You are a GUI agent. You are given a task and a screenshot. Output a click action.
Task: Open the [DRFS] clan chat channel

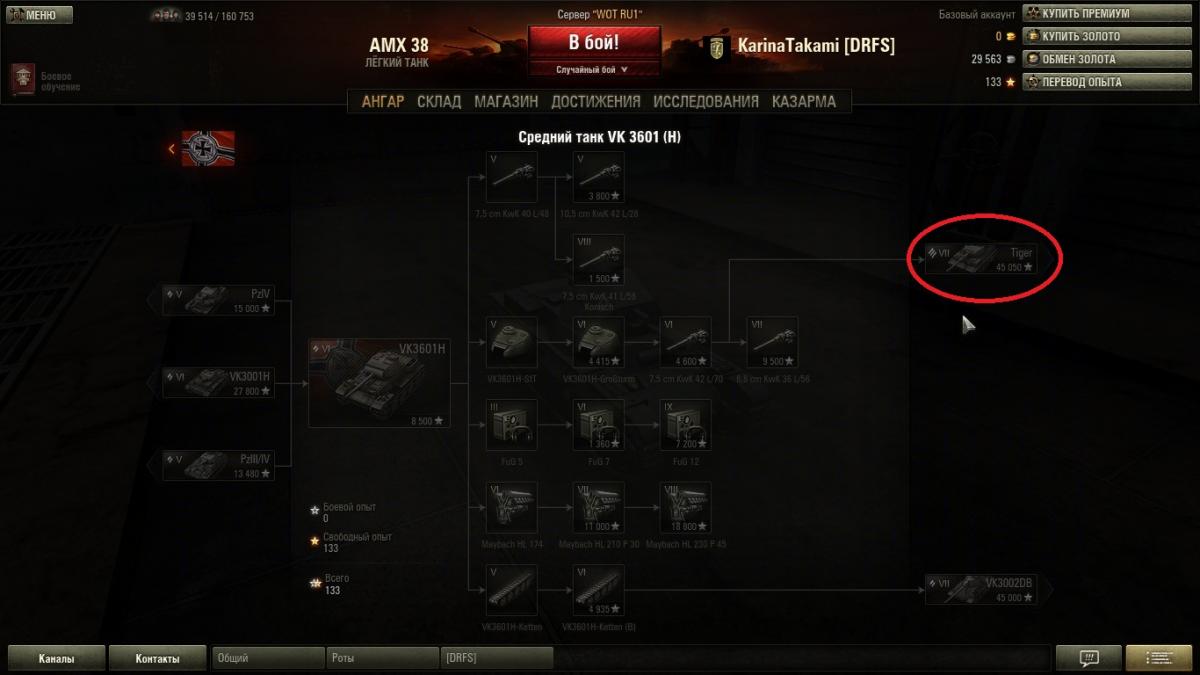(497, 658)
